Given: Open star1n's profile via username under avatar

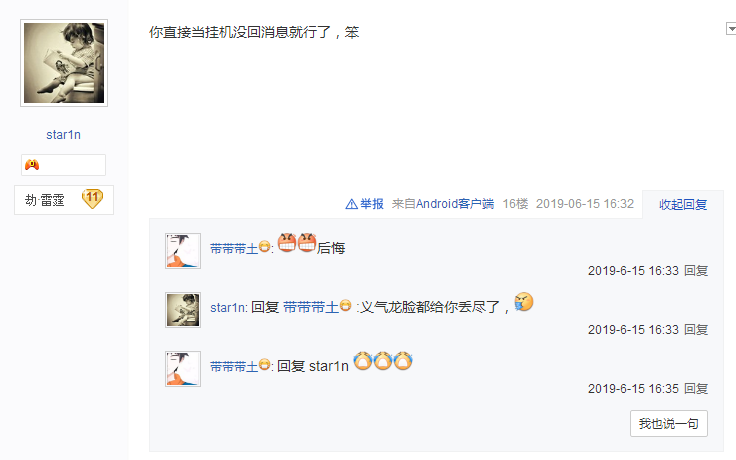Looking at the screenshot, I should pos(63,135).
